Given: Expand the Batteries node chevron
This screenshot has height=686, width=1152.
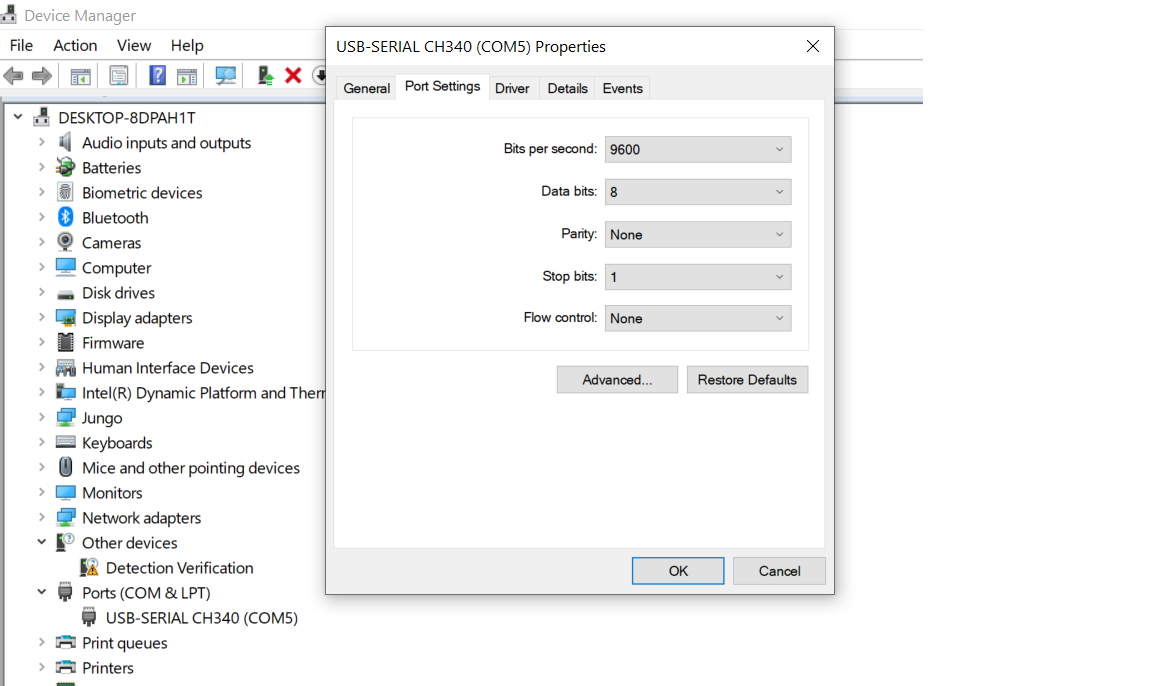Looking at the screenshot, I should 42,167.
